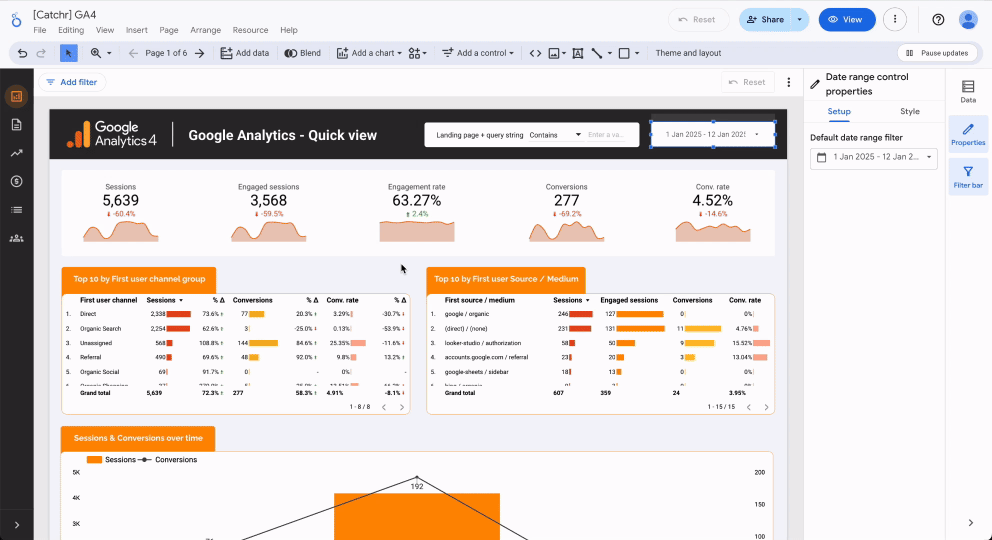Open the trend line icon in left sidebar
The width and height of the screenshot is (992, 540).
(x=16, y=153)
